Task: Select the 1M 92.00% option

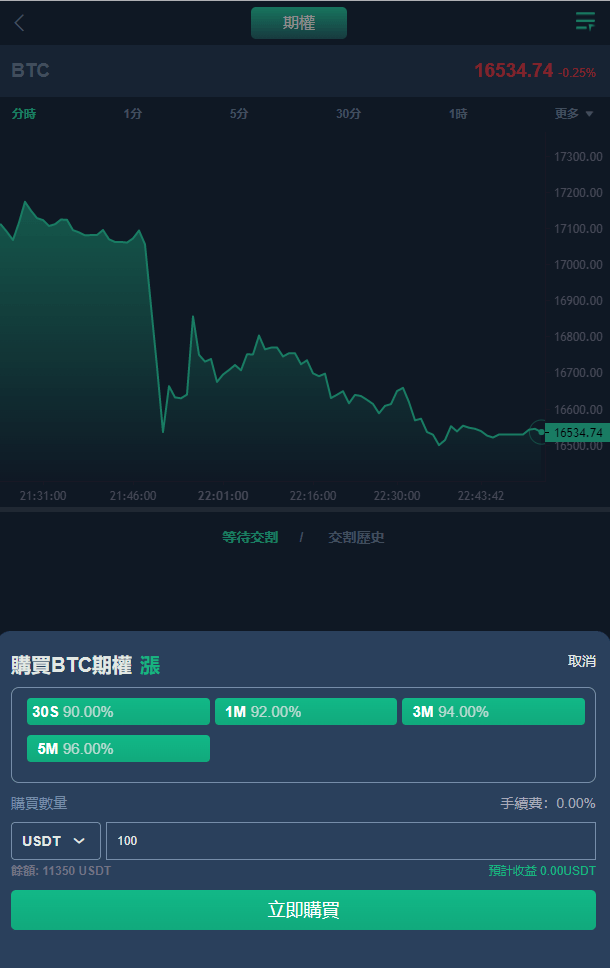Action: click(306, 712)
